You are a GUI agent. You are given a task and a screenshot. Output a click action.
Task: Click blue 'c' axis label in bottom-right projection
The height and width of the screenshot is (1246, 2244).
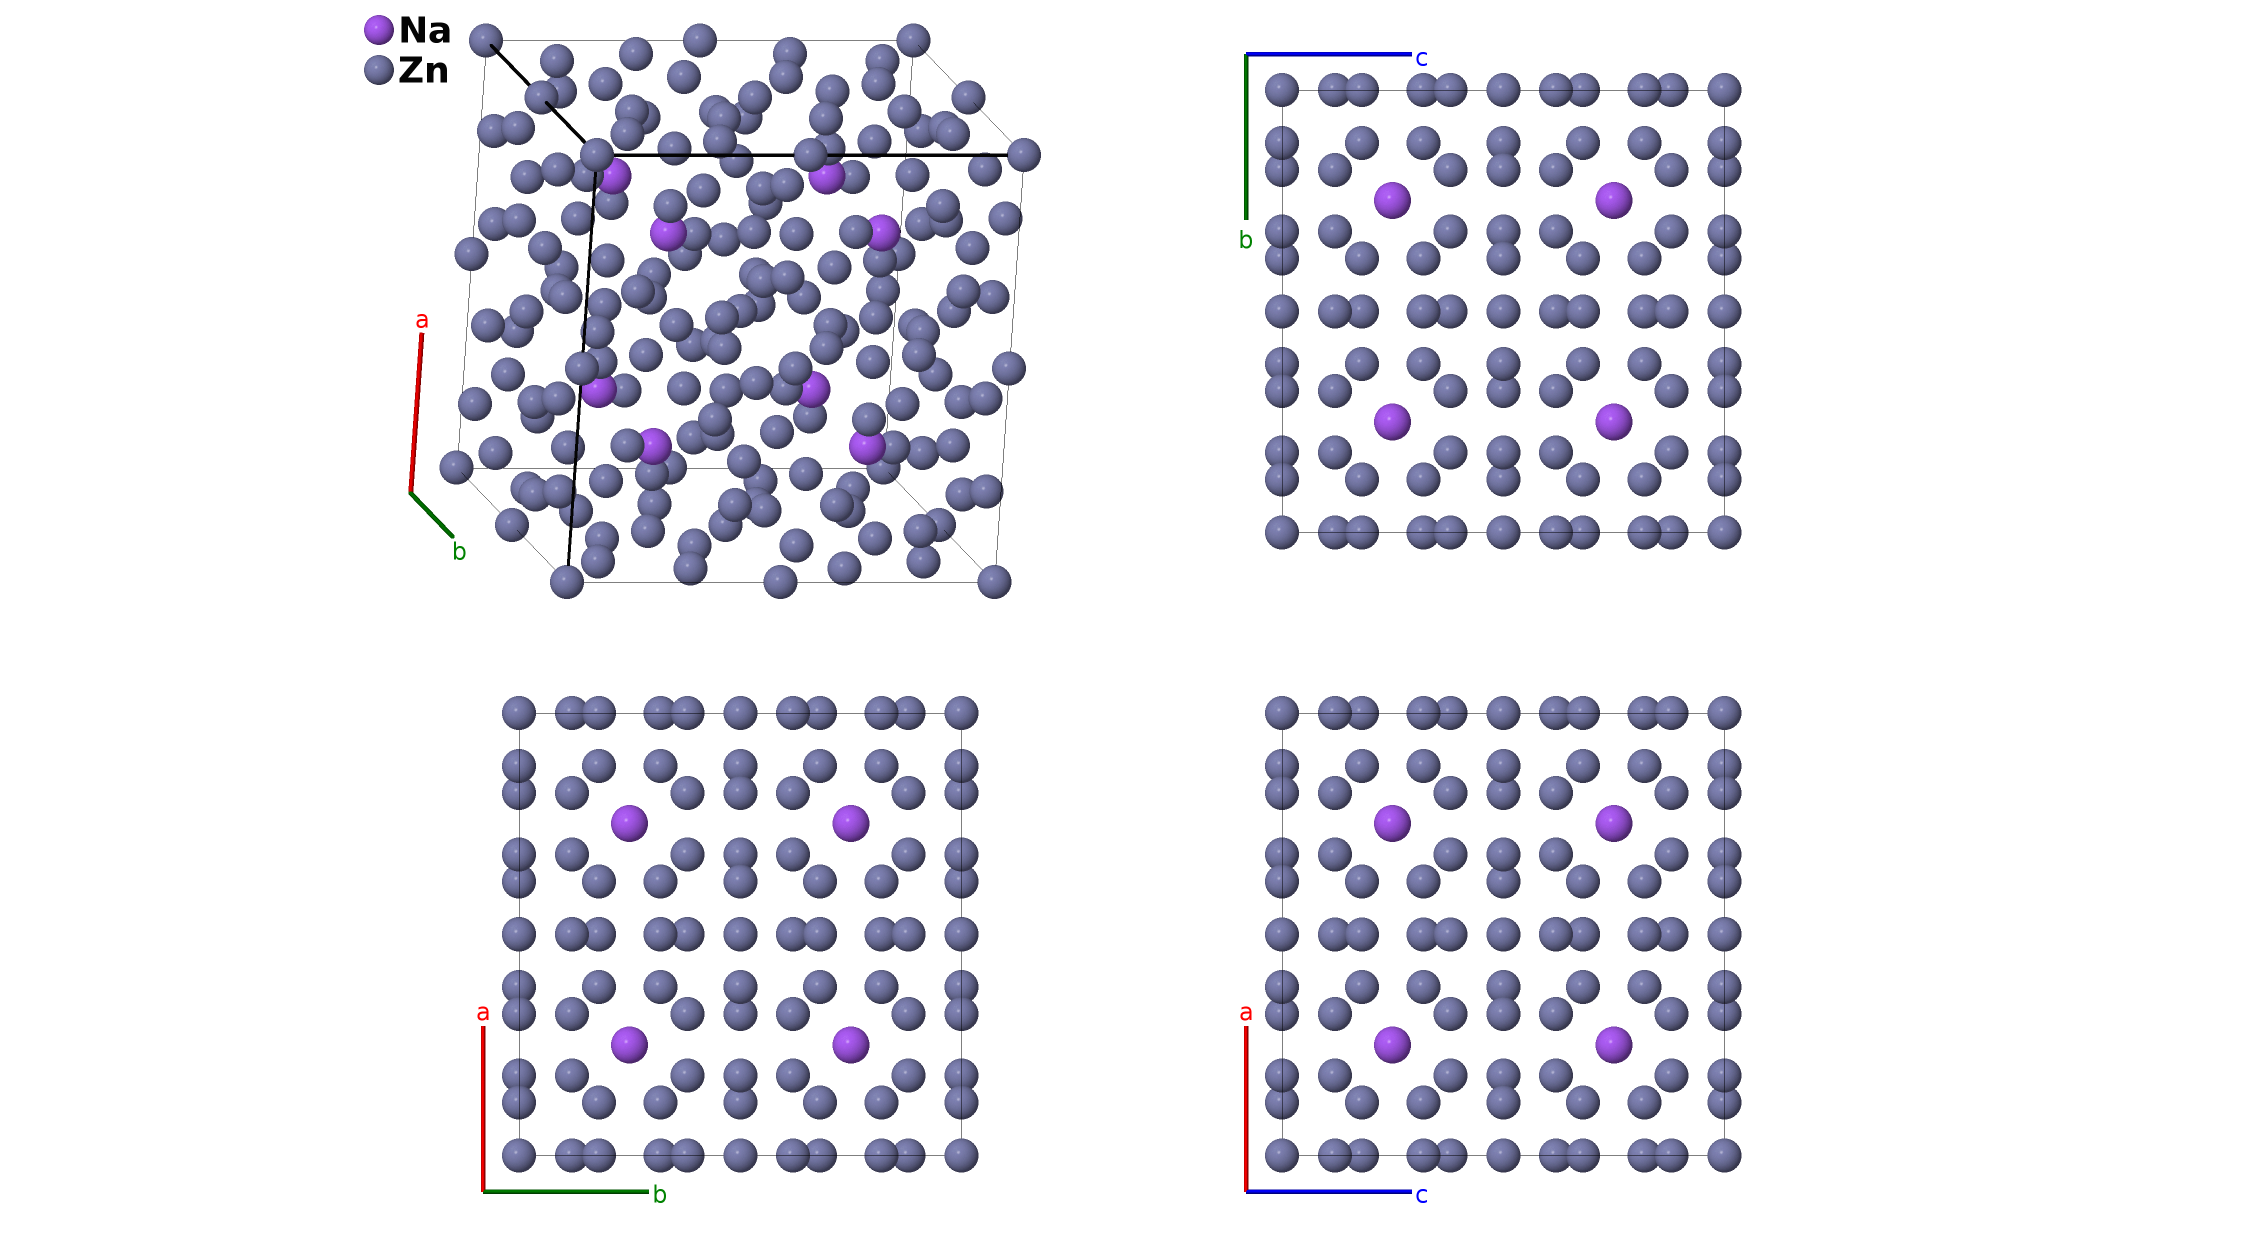(x=1421, y=1195)
